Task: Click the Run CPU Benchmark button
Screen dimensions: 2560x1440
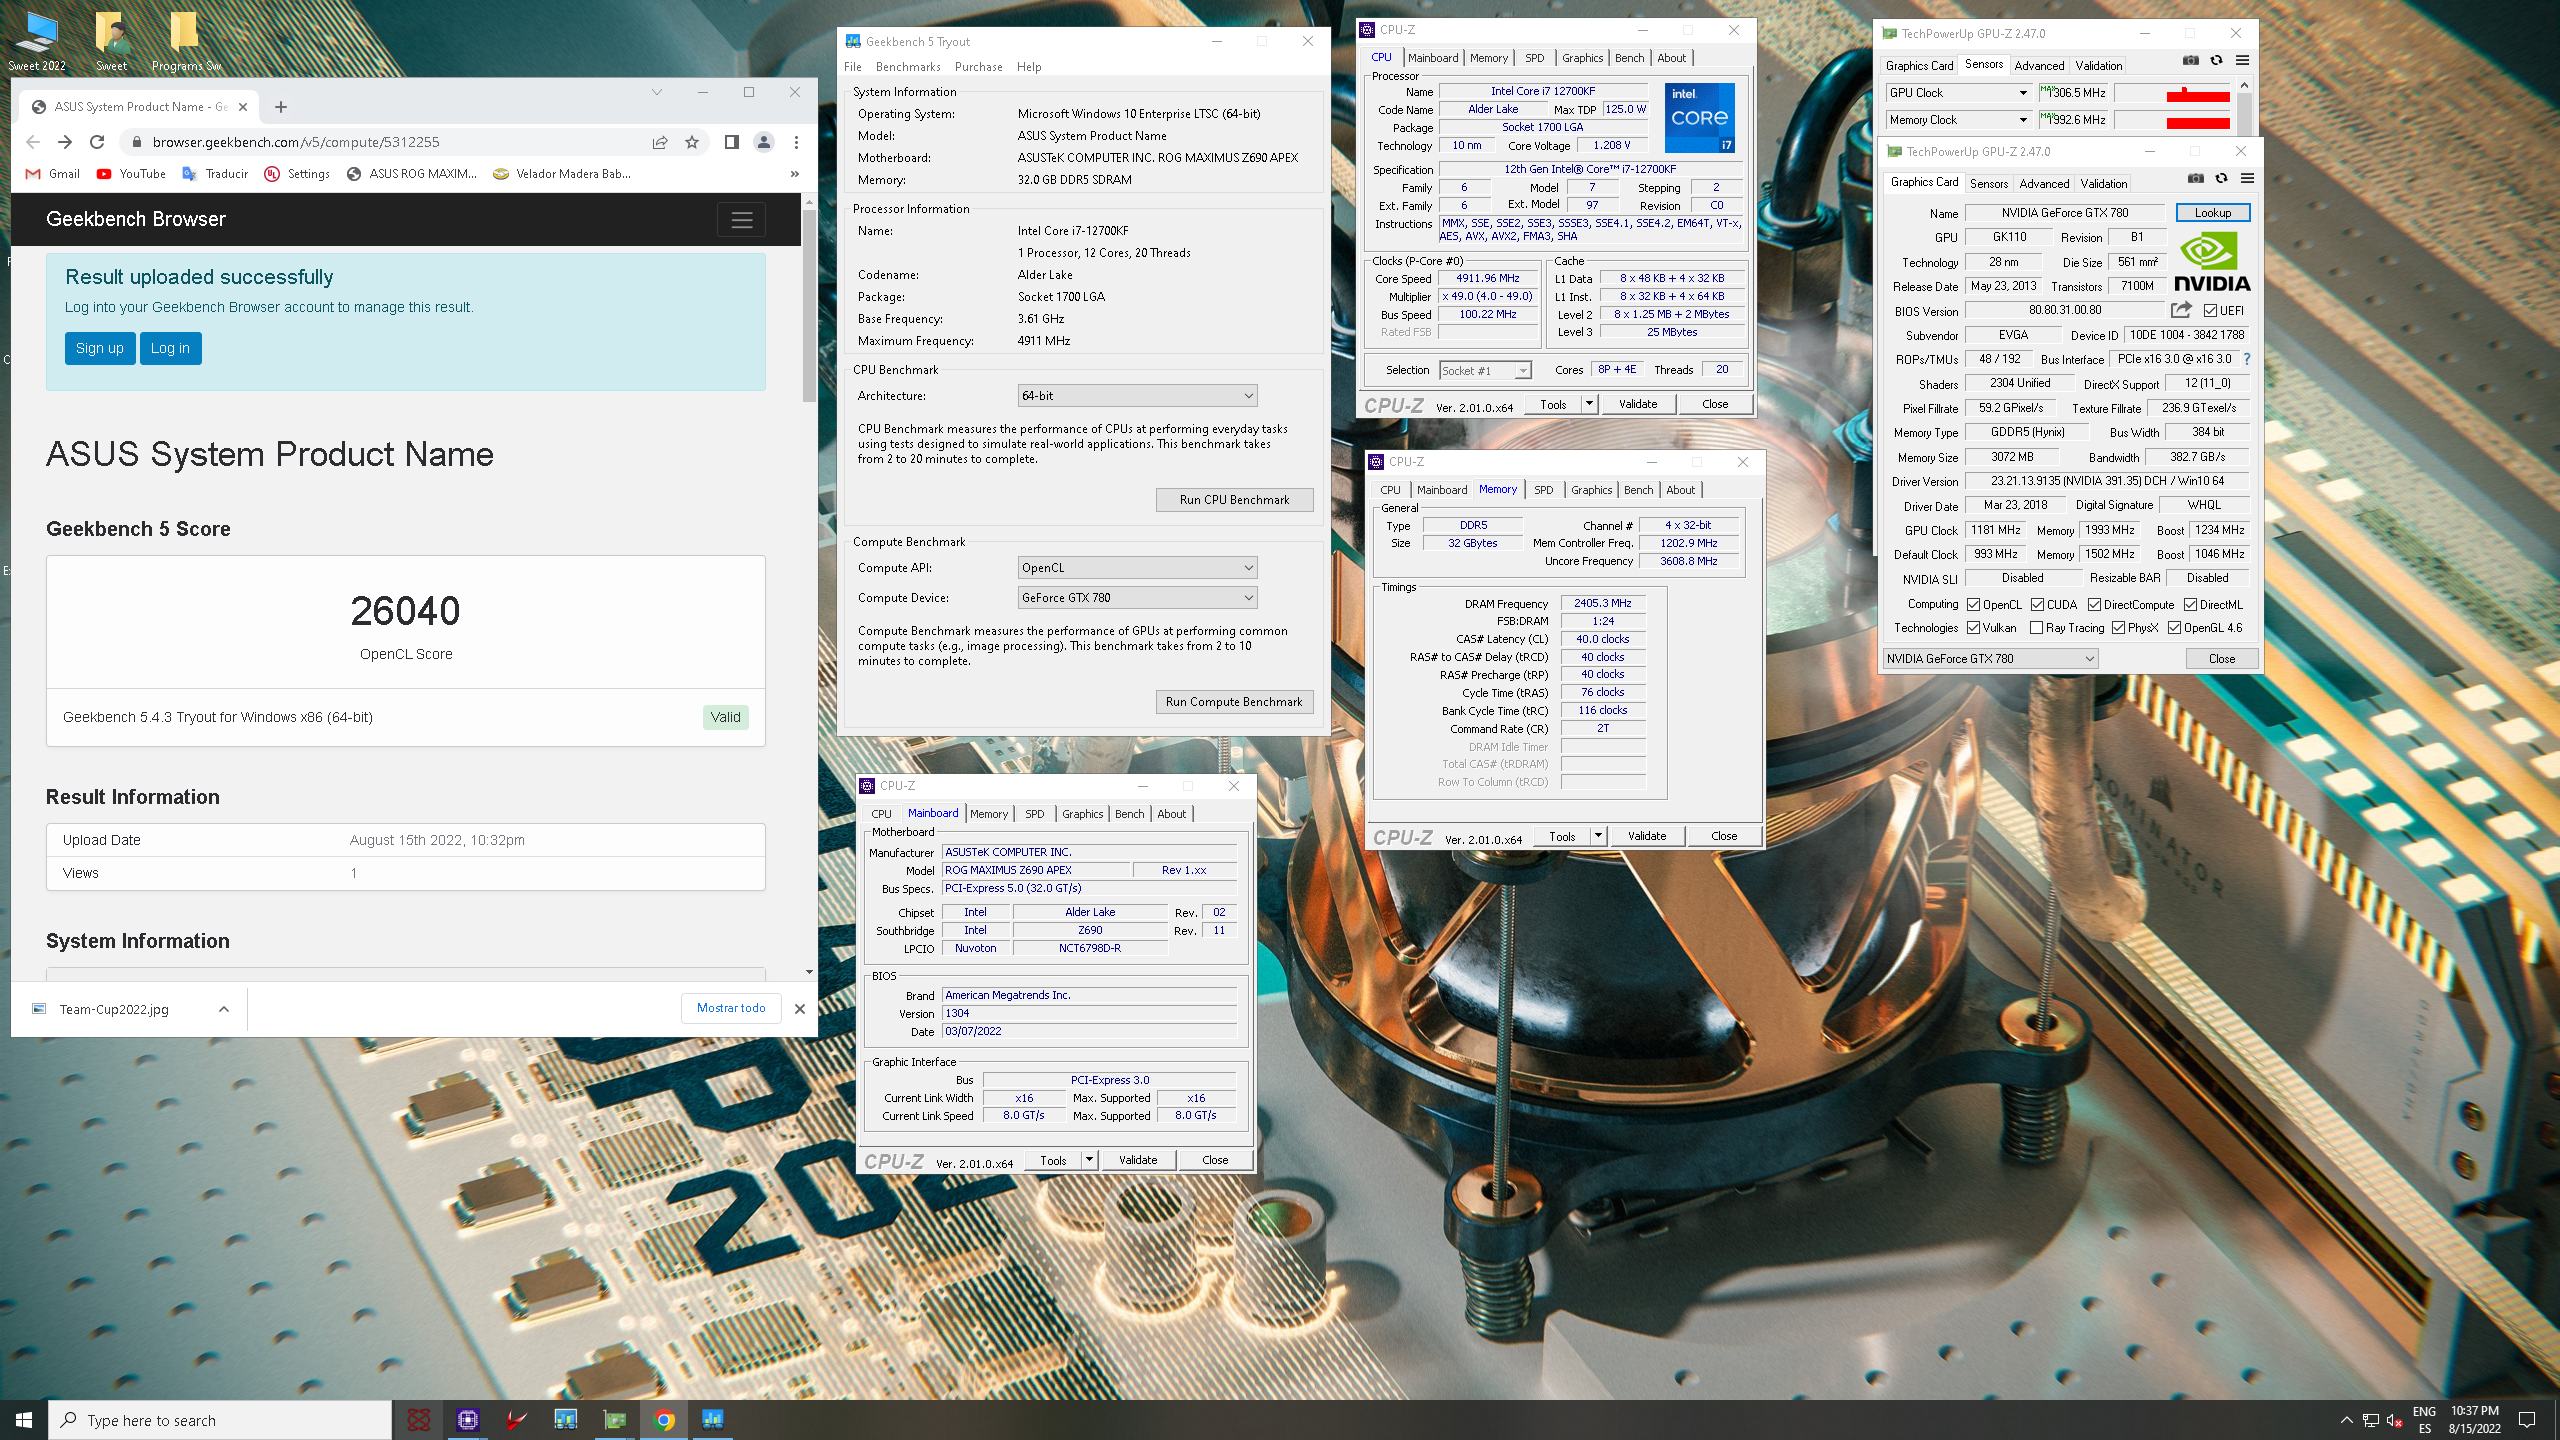Action: click(x=1234, y=500)
